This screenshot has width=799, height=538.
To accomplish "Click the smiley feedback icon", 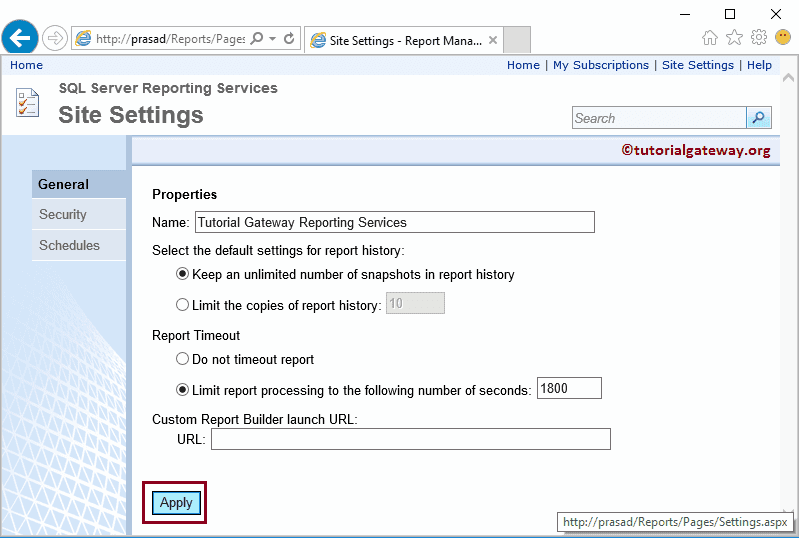I will coord(783,37).
